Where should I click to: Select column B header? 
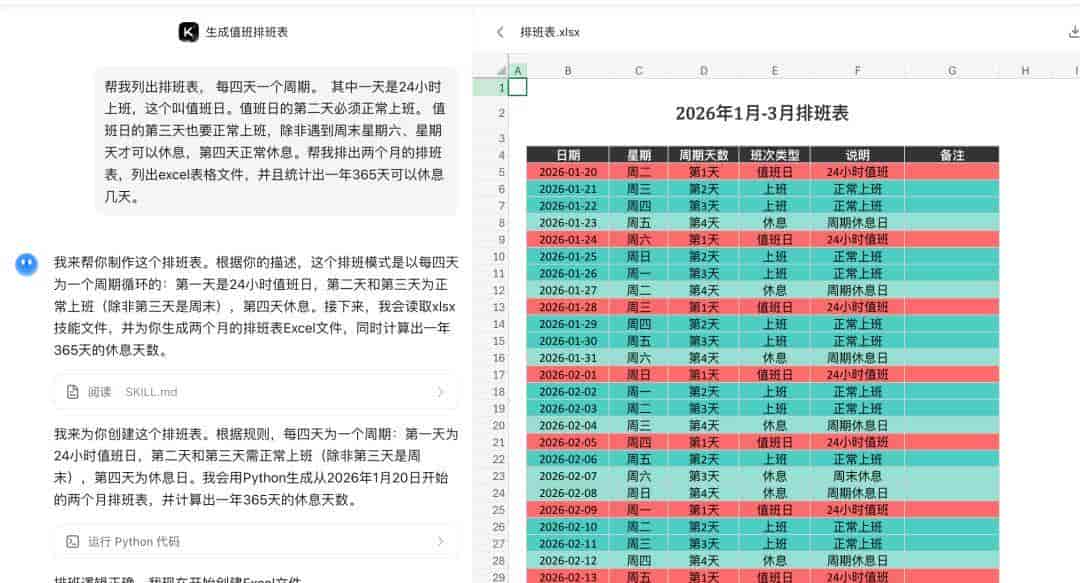[568, 70]
